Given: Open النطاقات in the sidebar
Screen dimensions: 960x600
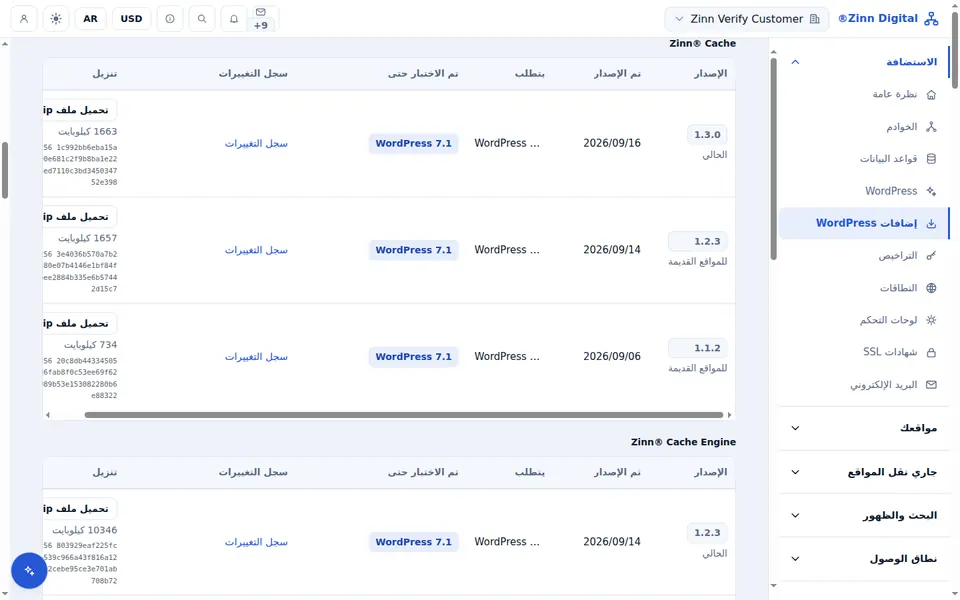Looking at the screenshot, I should coord(864,288).
